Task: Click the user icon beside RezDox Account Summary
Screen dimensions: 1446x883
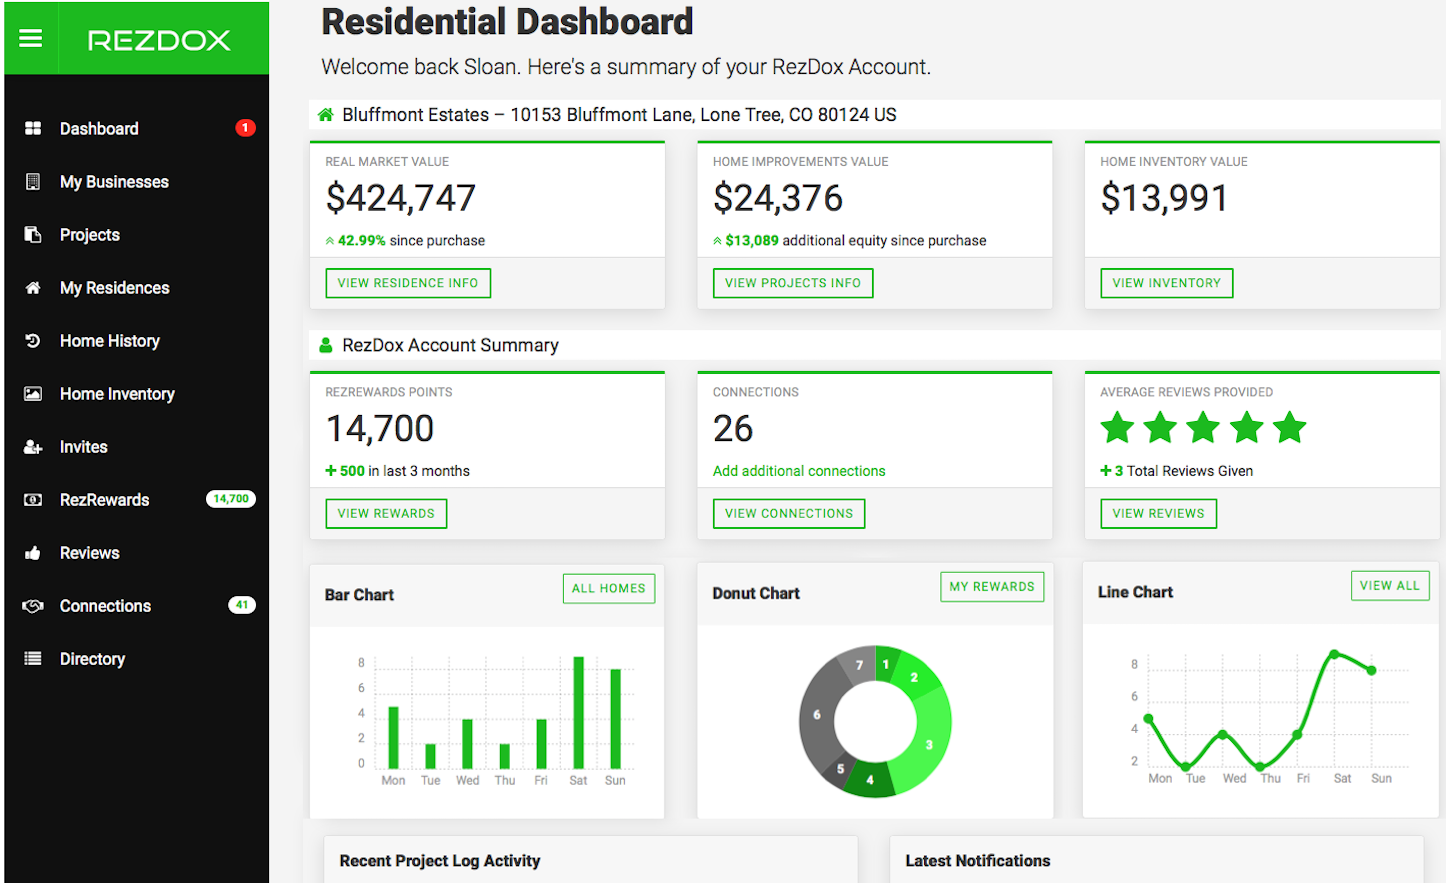Action: pyautogui.click(x=325, y=345)
